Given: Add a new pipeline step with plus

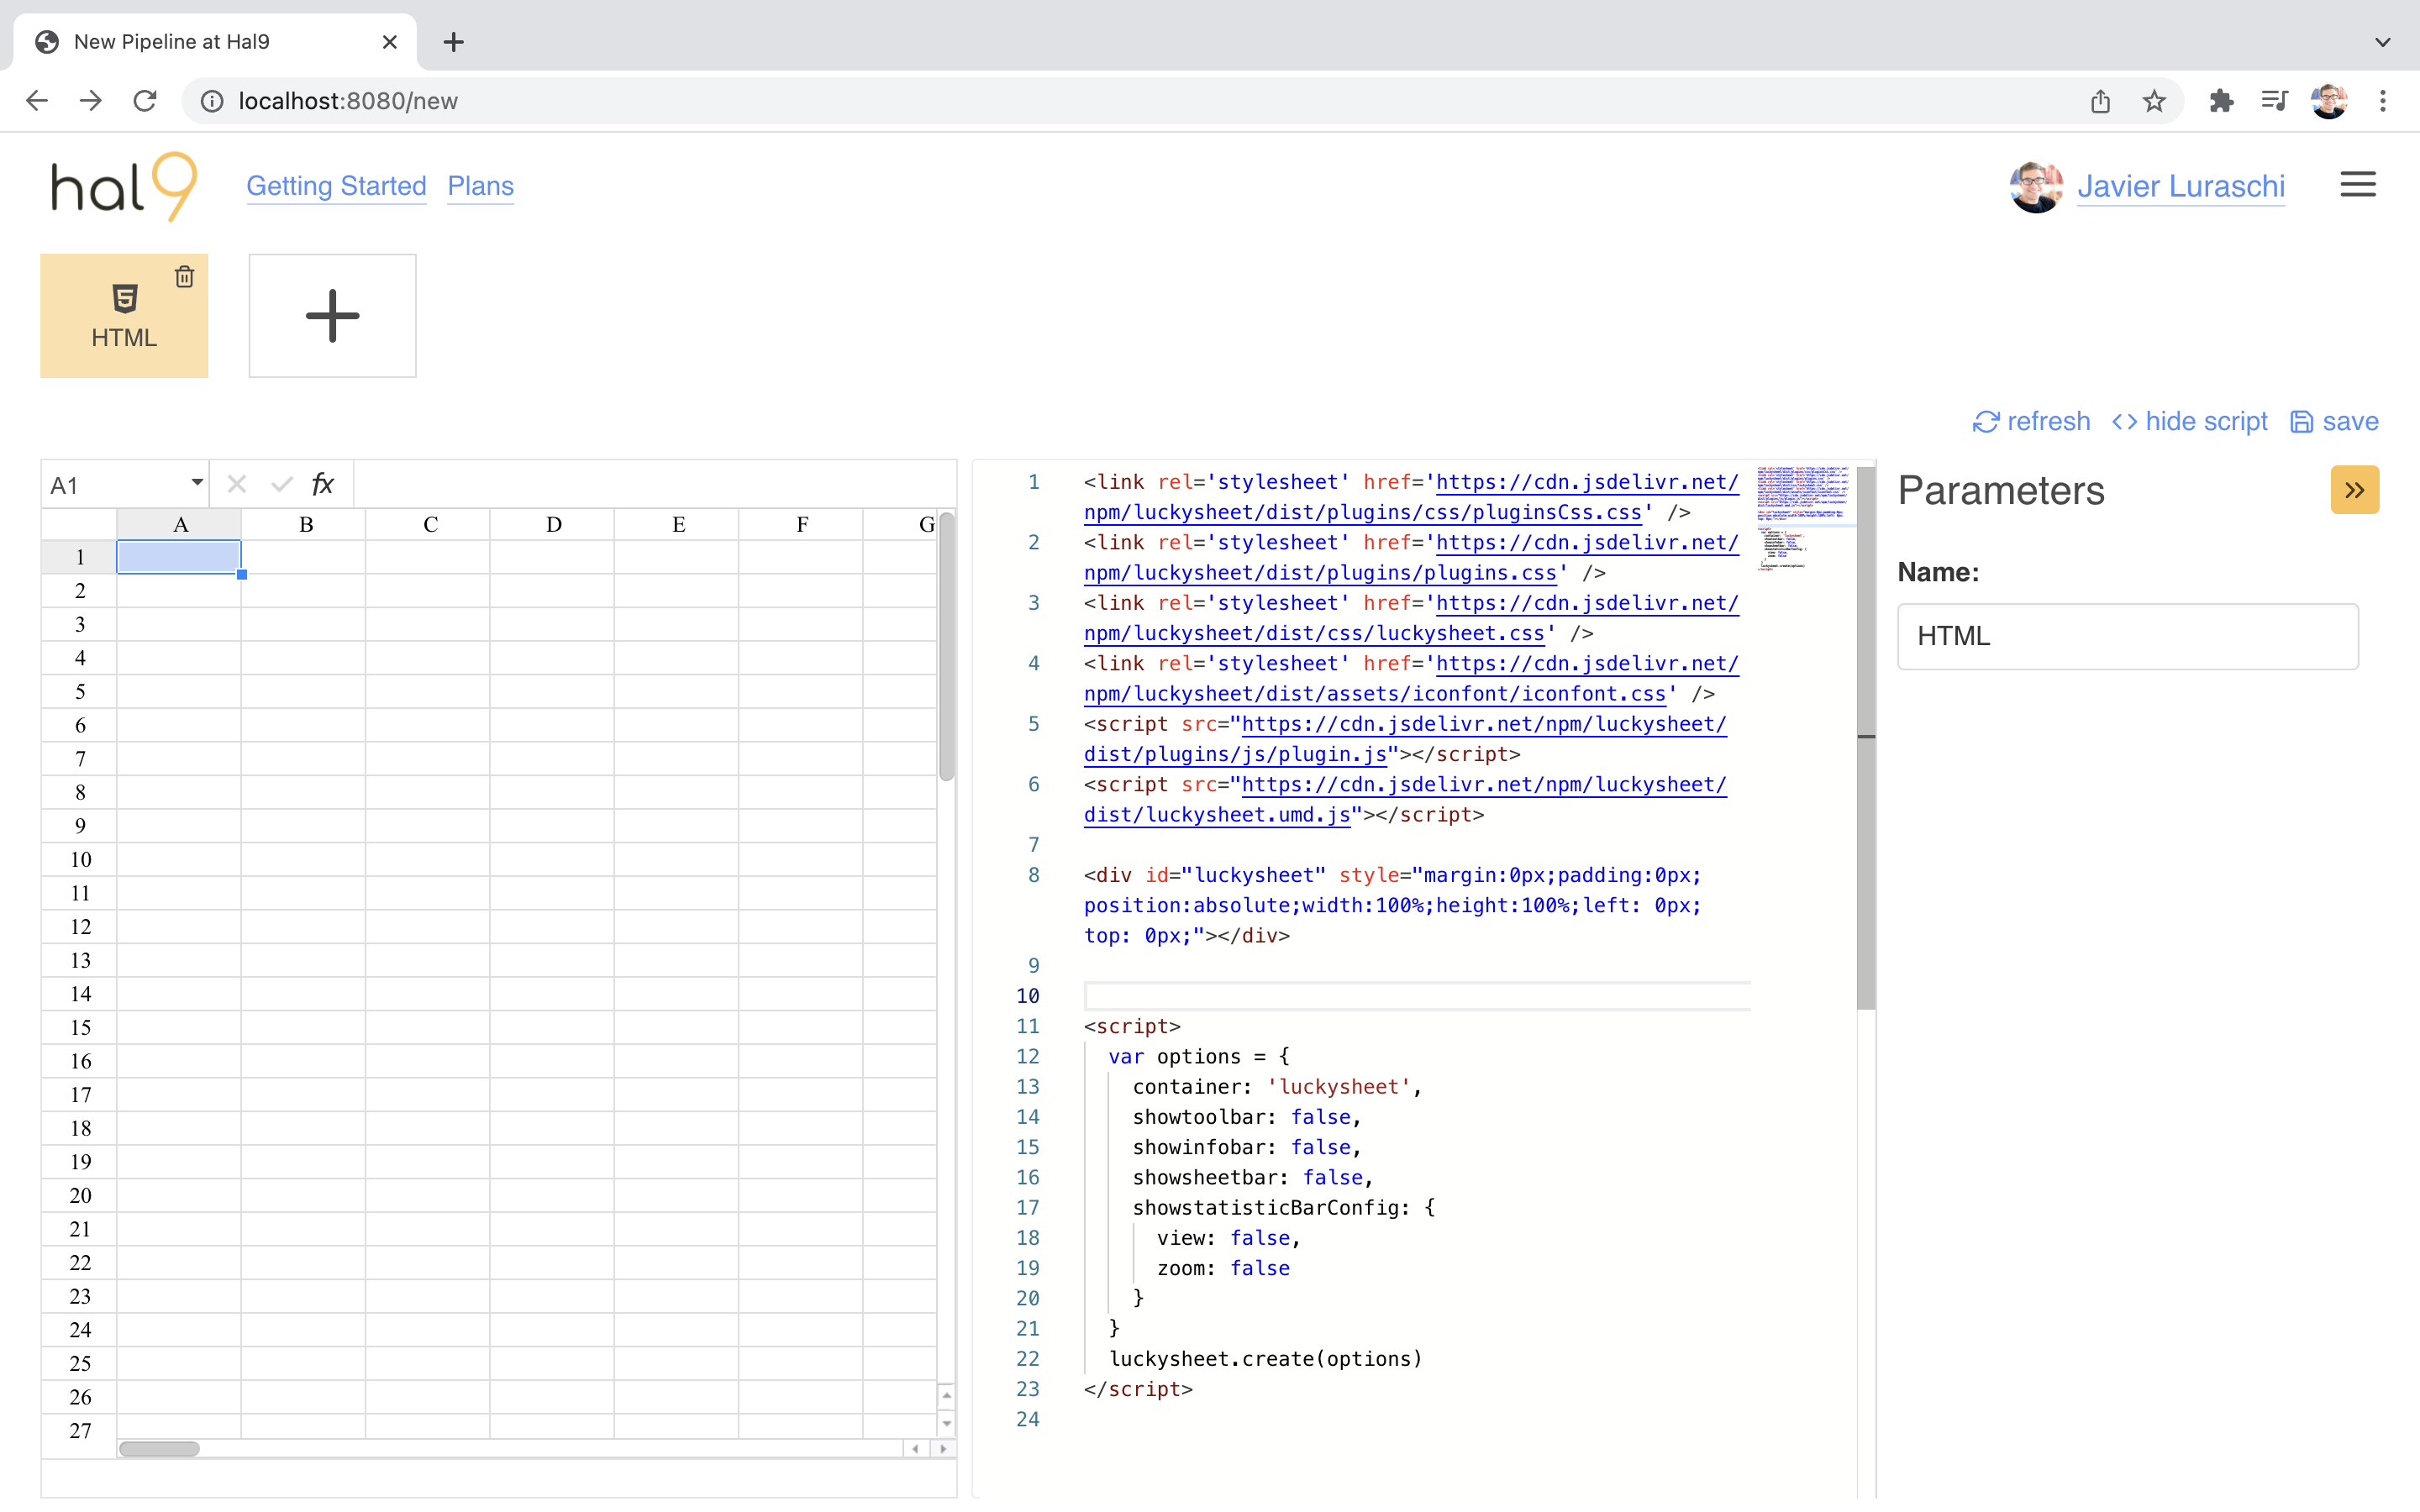Looking at the screenshot, I should tap(332, 316).
